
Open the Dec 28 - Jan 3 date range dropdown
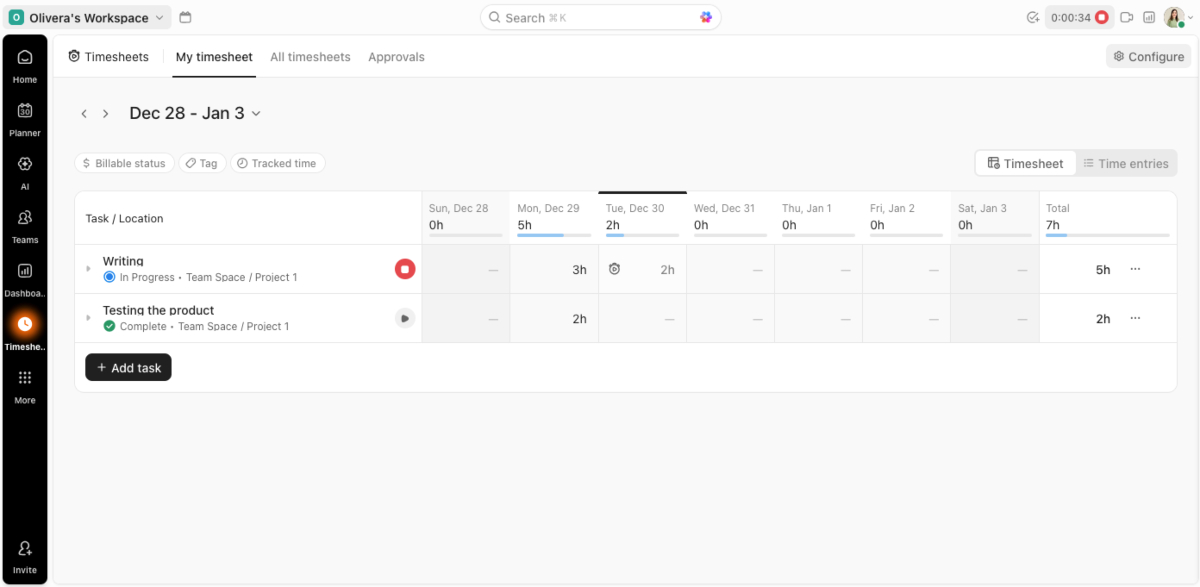(x=195, y=113)
